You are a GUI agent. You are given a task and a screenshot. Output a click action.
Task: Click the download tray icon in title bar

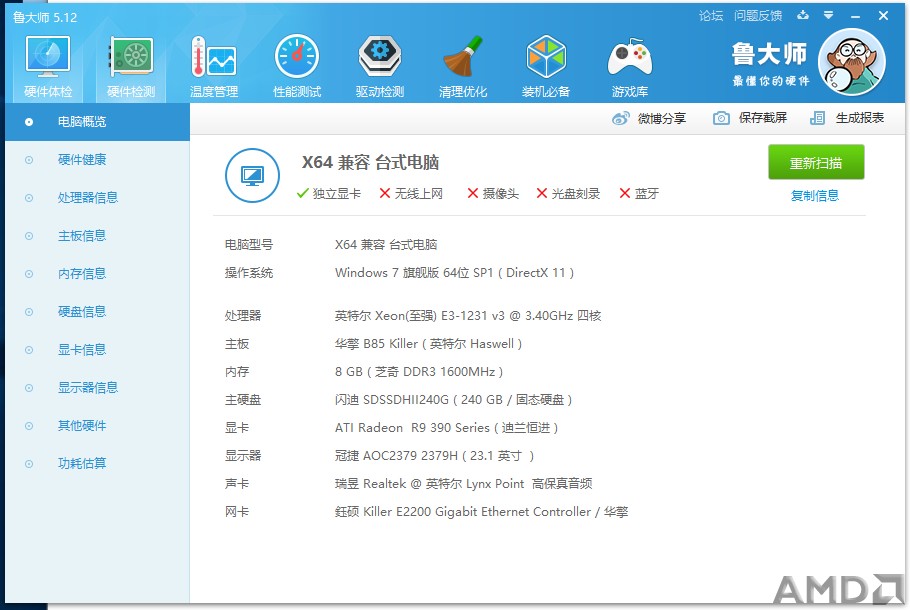point(803,15)
